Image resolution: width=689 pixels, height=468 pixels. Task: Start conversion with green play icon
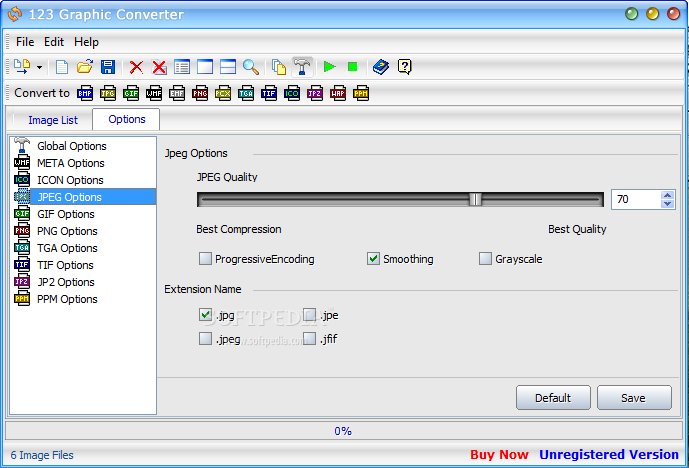click(330, 67)
